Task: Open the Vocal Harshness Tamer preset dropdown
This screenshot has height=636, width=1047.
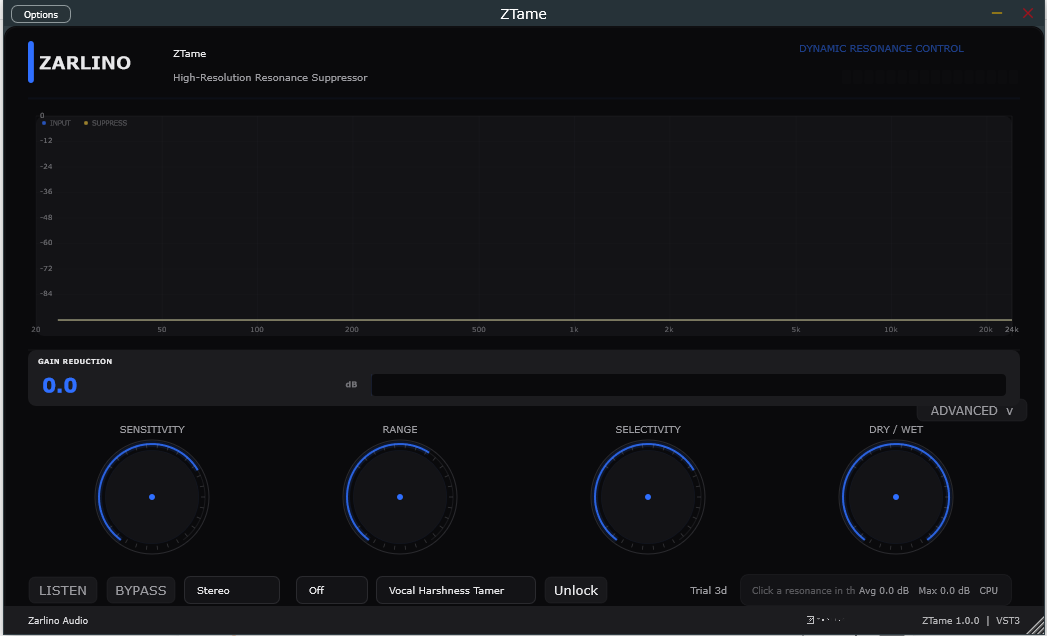Action: [456, 591]
